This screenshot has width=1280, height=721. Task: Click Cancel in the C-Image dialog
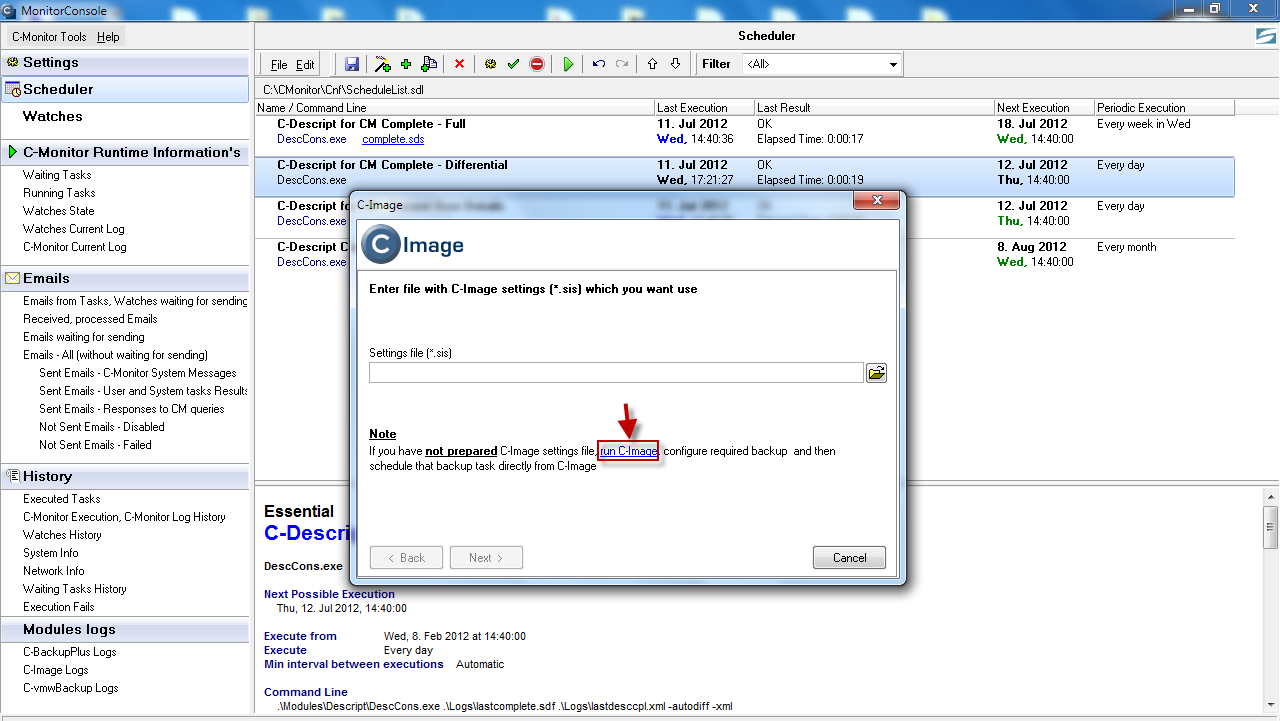[849, 558]
